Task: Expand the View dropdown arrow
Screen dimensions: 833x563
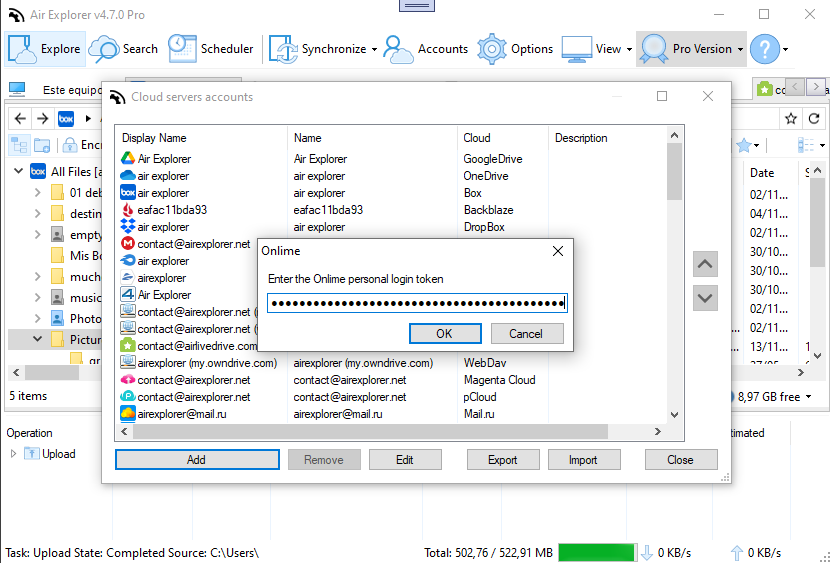Action: click(x=630, y=49)
